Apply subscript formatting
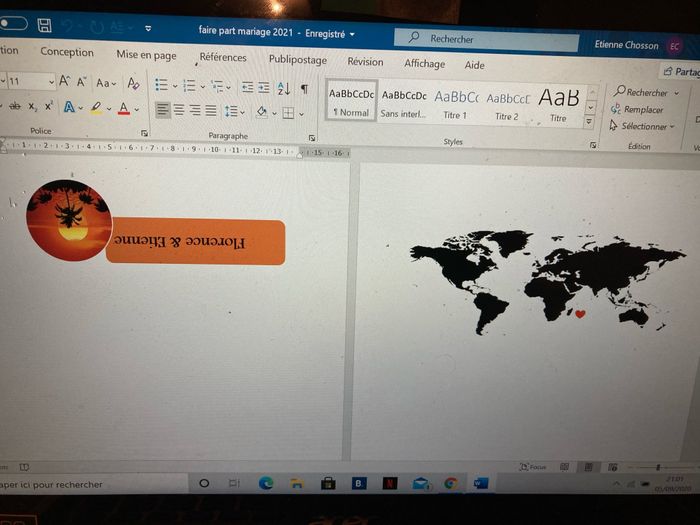The width and height of the screenshot is (700, 525). [32, 107]
